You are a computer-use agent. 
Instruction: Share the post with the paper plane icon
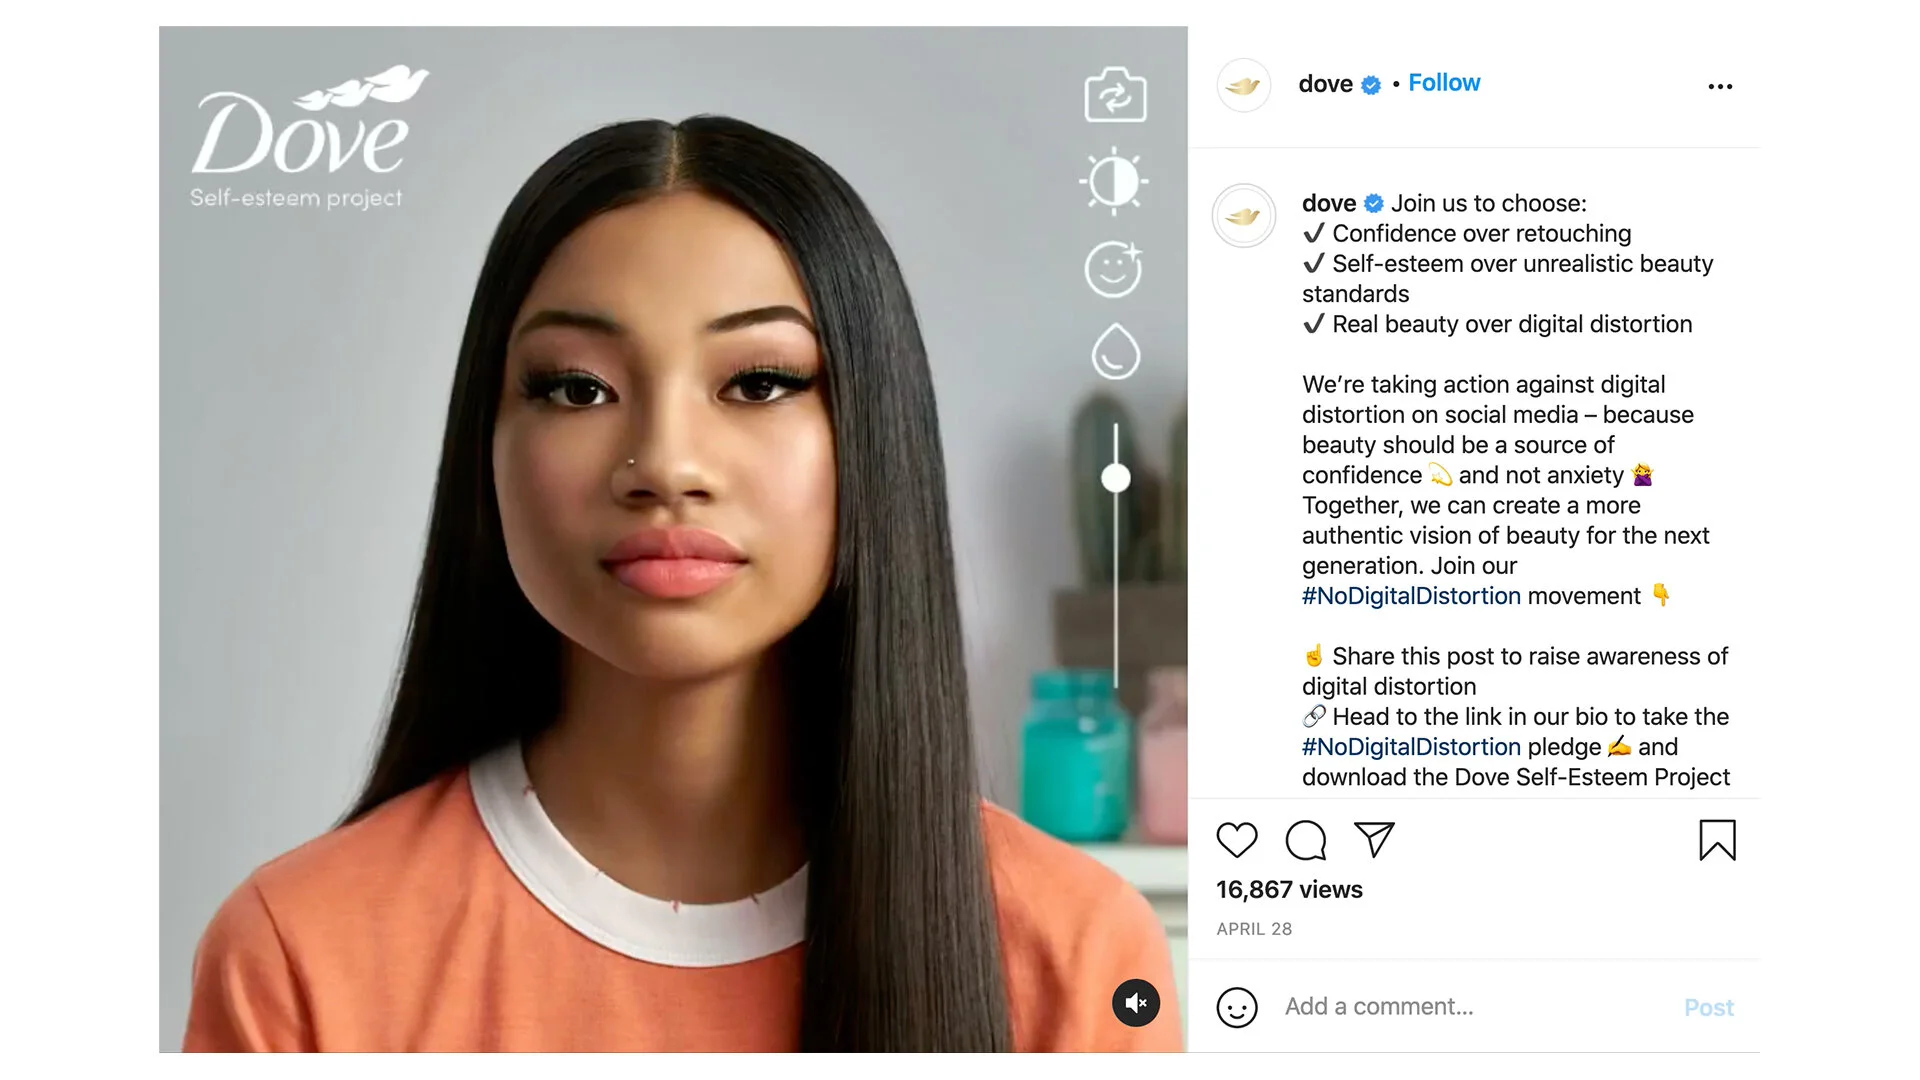(1374, 839)
